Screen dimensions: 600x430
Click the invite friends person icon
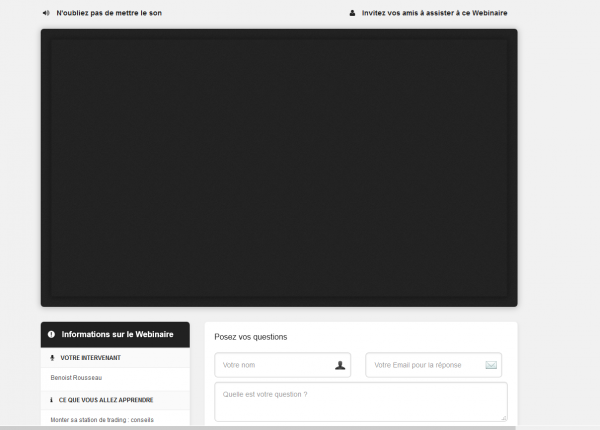[352, 13]
